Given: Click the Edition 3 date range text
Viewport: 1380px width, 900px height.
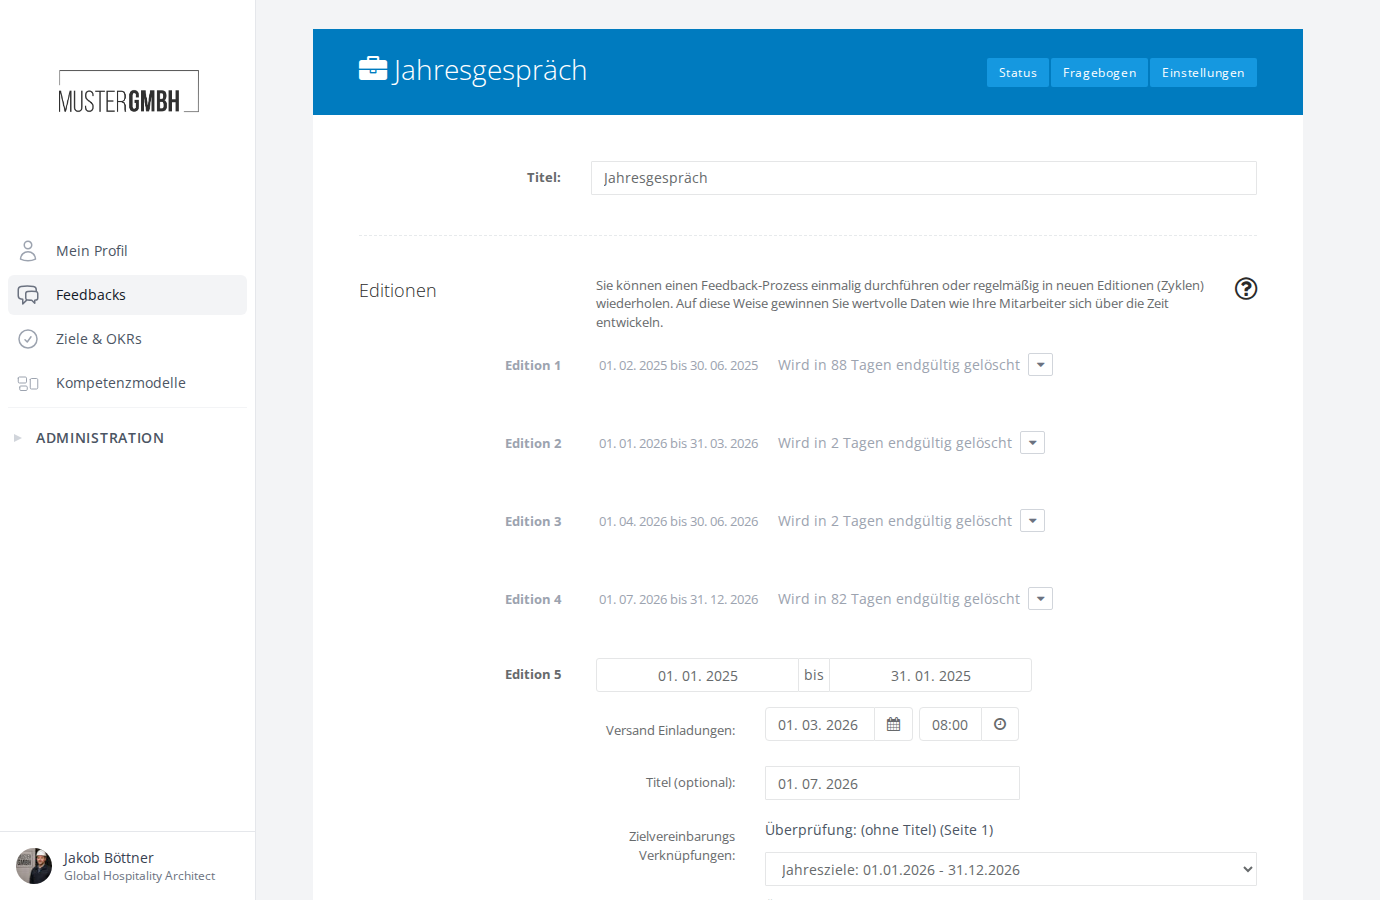Looking at the screenshot, I should [679, 522].
